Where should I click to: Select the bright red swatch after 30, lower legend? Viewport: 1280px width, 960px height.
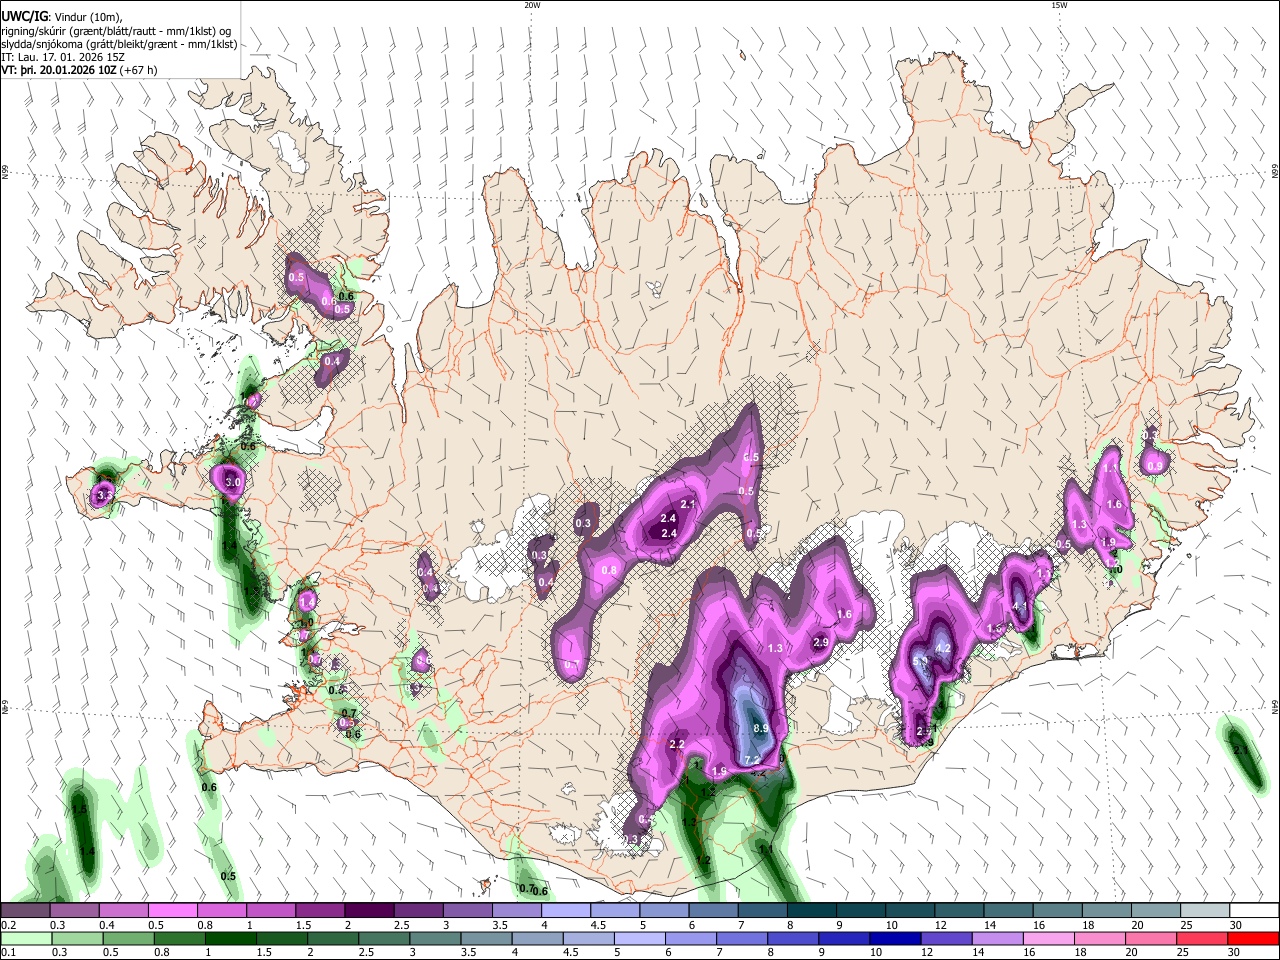tap(1254, 938)
